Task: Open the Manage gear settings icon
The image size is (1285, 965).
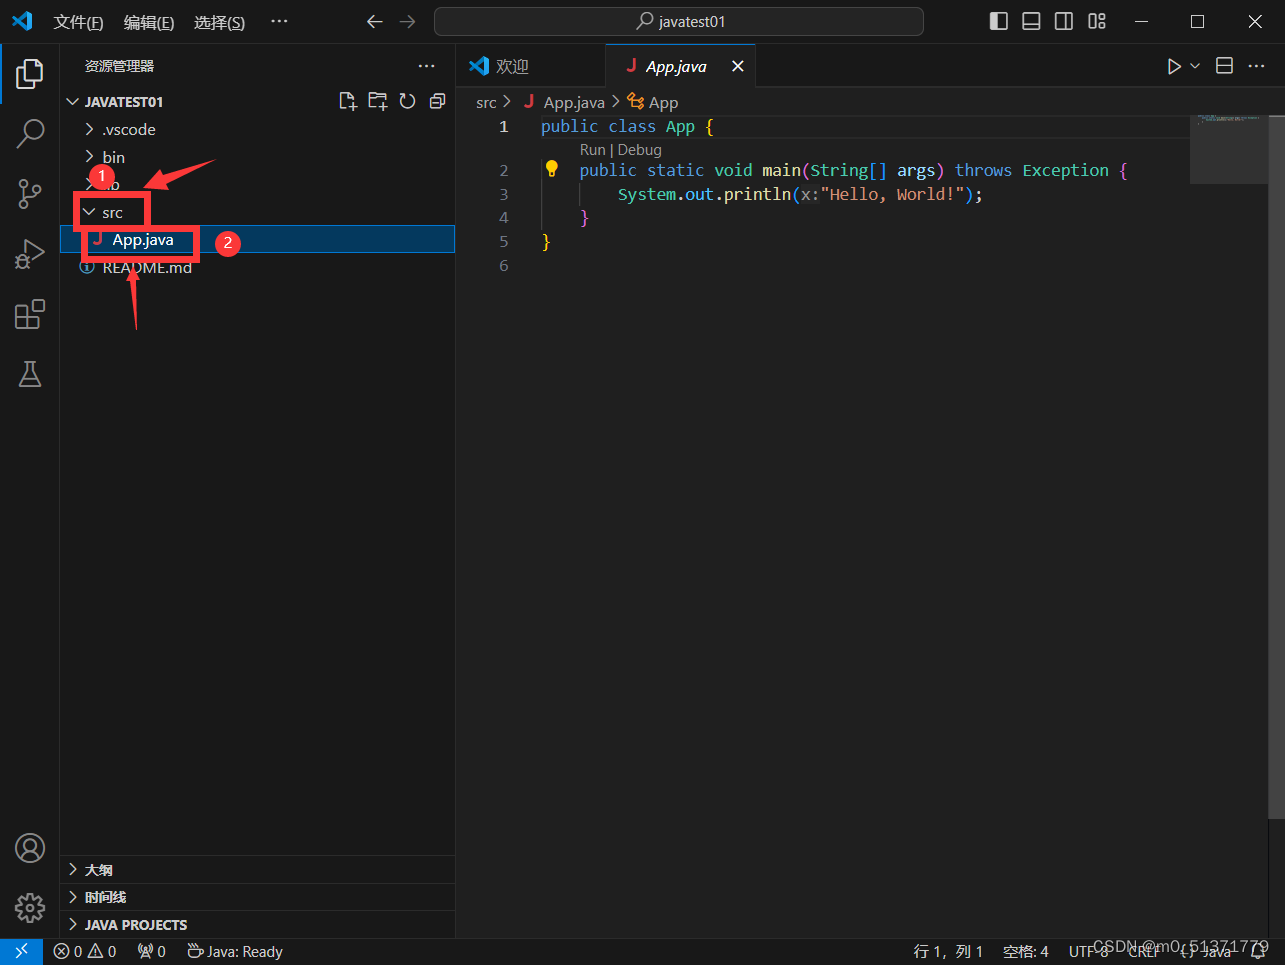Action: [x=30, y=908]
